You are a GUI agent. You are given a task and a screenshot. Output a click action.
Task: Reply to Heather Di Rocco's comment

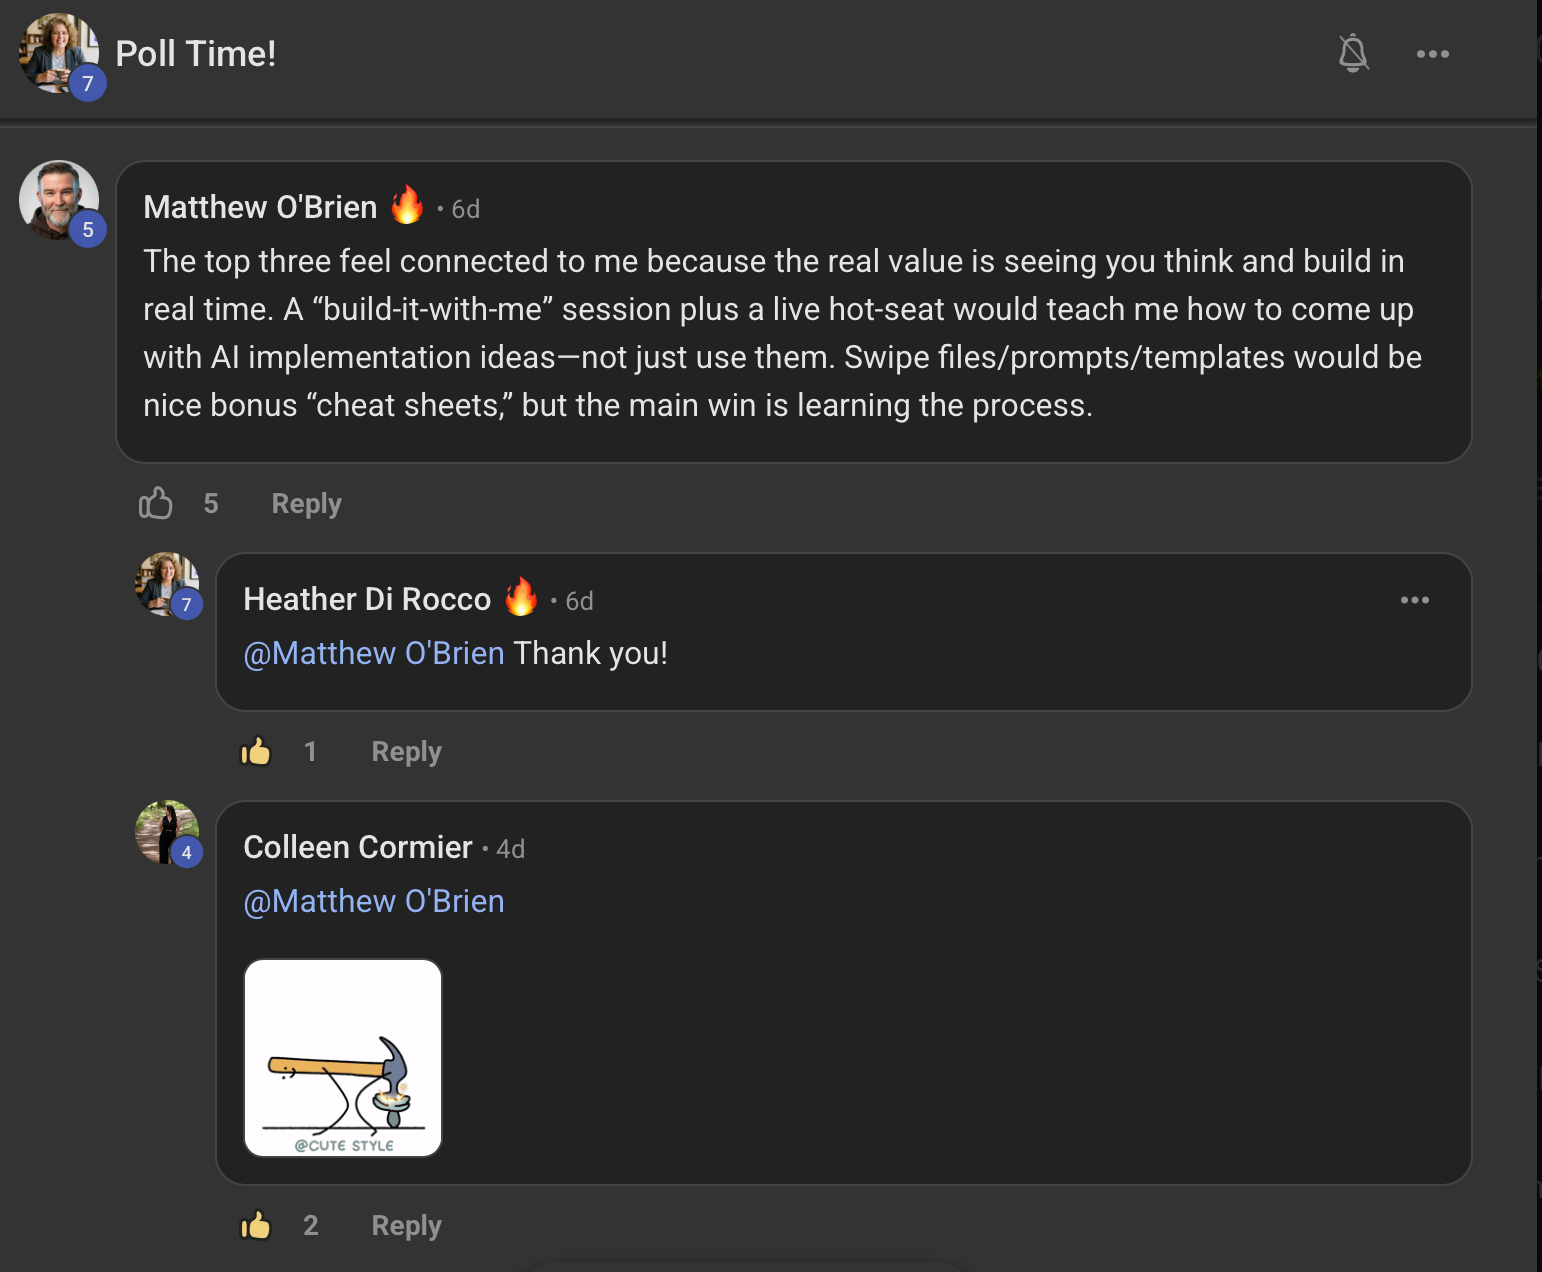pyautogui.click(x=407, y=752)
